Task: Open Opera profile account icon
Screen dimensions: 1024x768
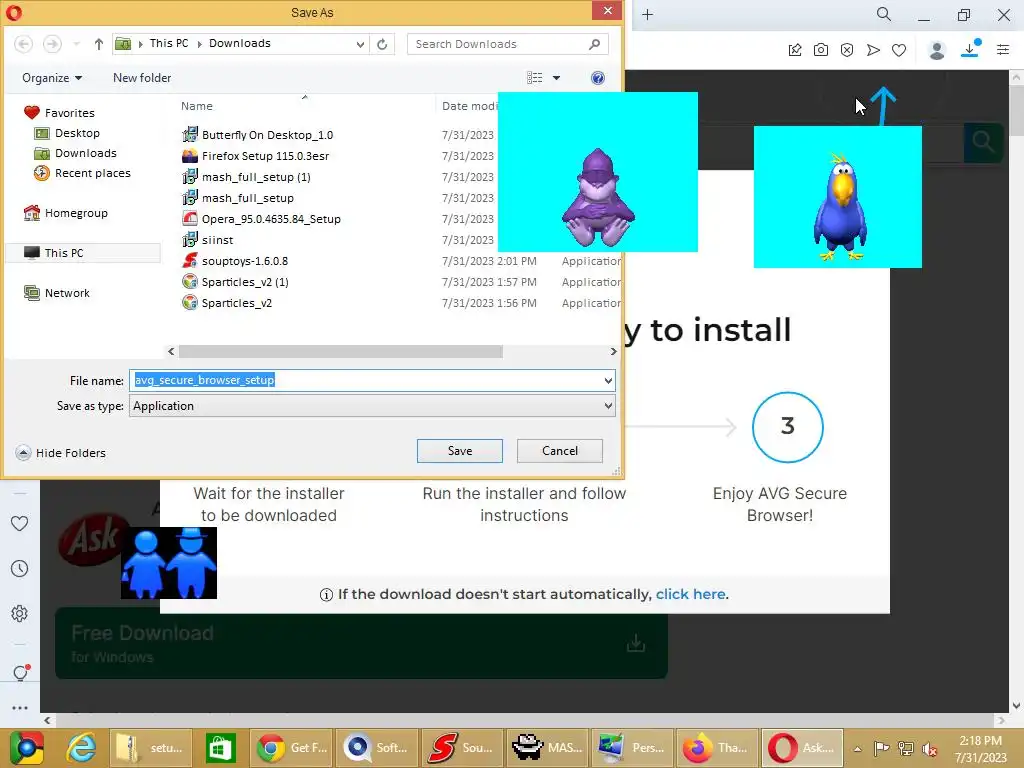Action: click(x=937, y=50)
